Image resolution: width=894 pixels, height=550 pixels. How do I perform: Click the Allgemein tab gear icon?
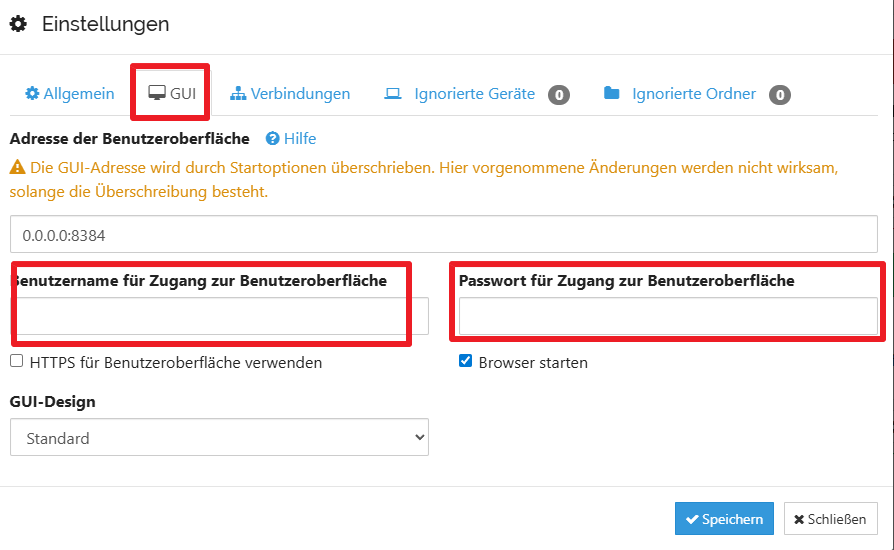[32, 94]
